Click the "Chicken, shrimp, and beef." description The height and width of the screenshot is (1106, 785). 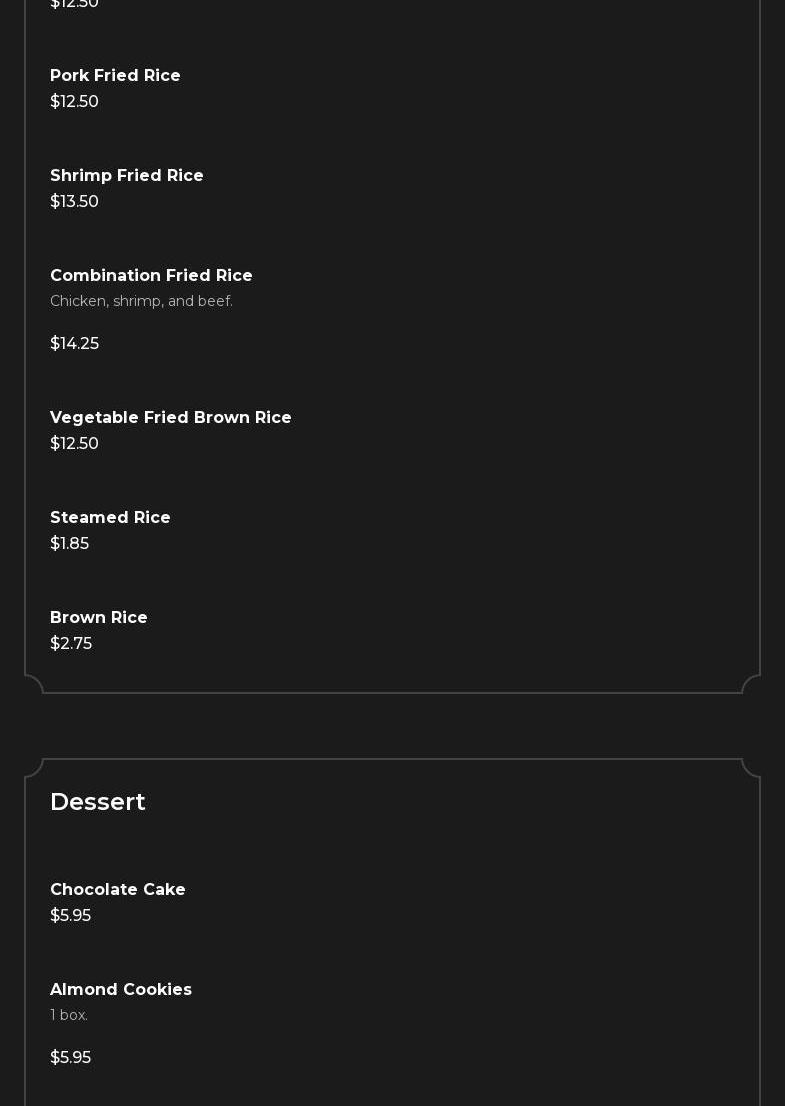click(141, 301)
